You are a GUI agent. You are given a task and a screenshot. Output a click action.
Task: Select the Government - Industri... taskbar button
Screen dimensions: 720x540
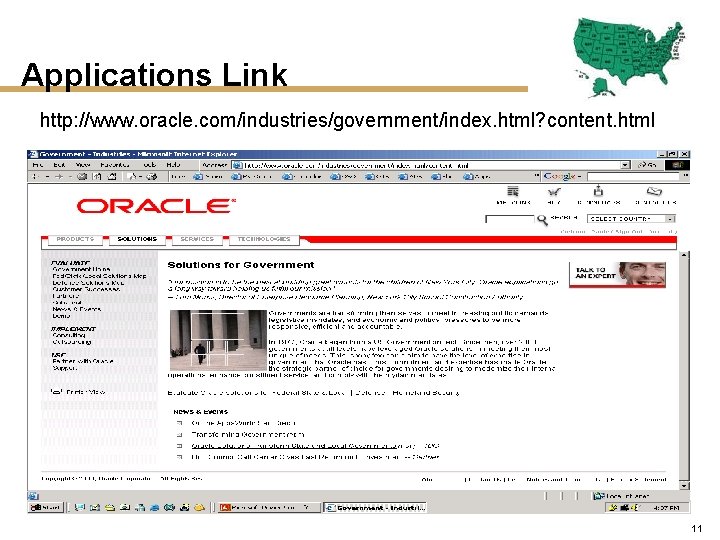[375, 507]
